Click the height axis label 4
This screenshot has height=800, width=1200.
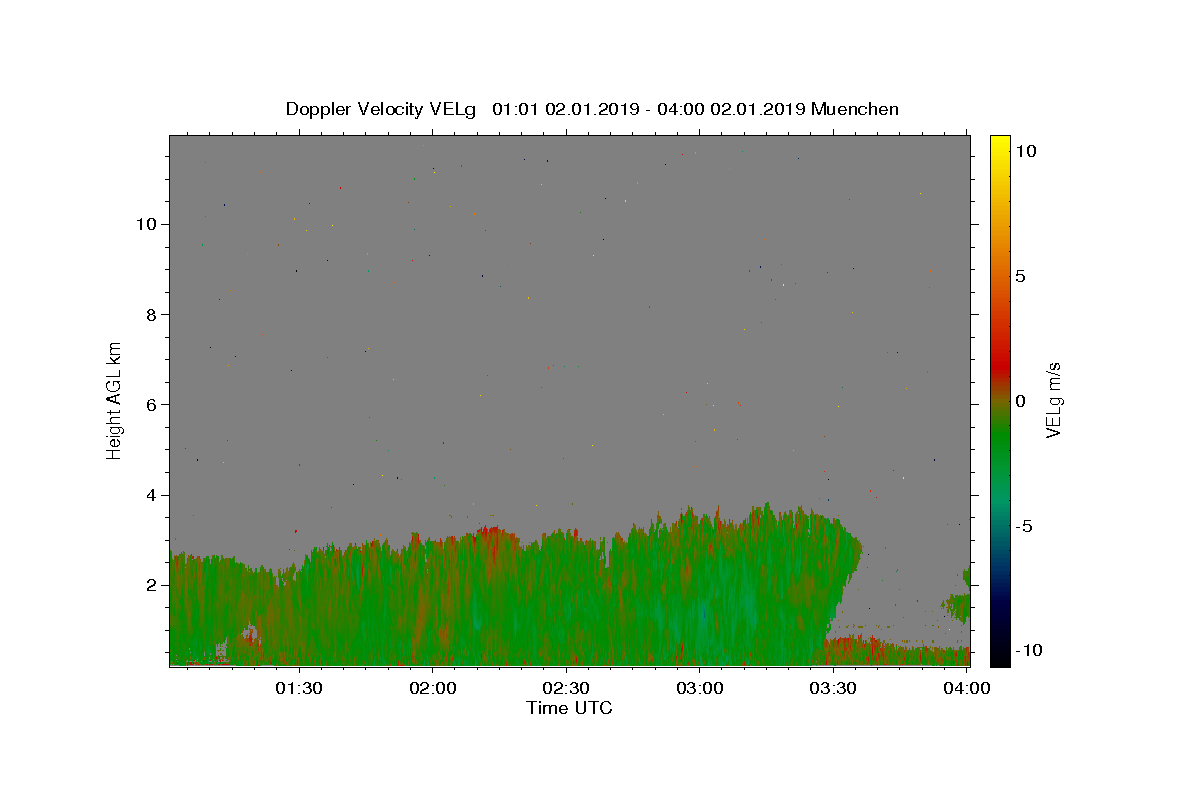tap(152, 495)
